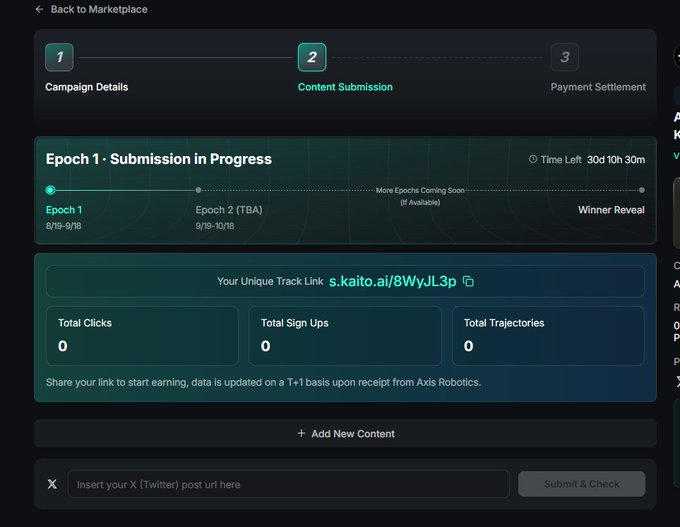Open Campaign Details step label
The image size is (680, 527).
point(87,87)
